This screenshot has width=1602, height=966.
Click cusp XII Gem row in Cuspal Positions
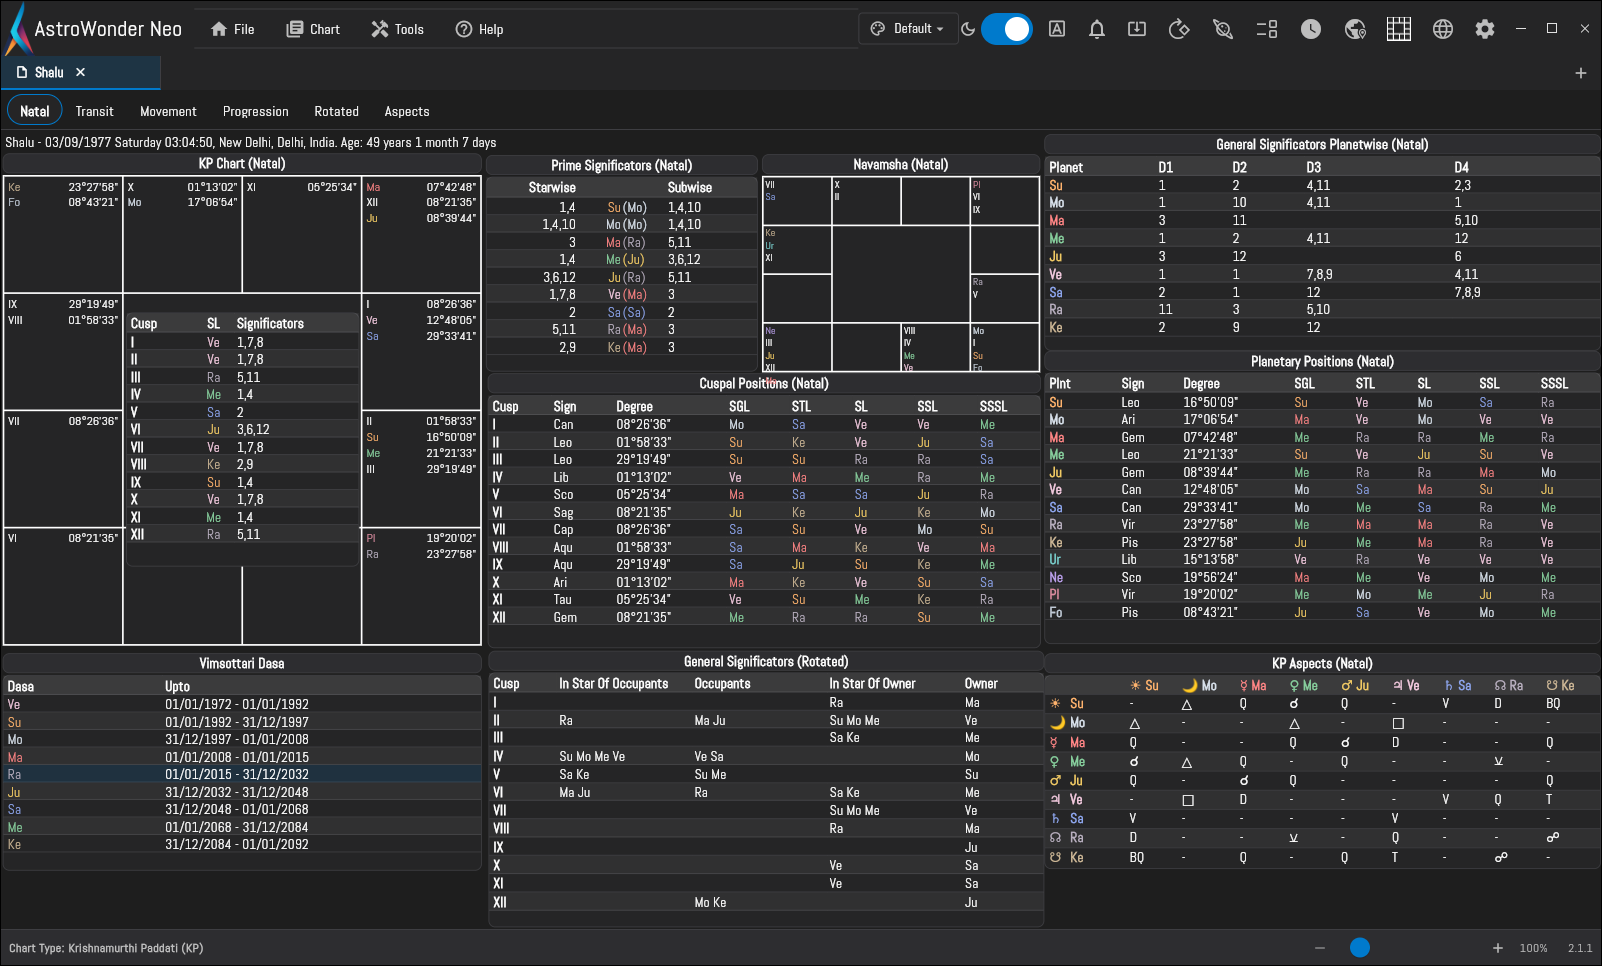764,617
